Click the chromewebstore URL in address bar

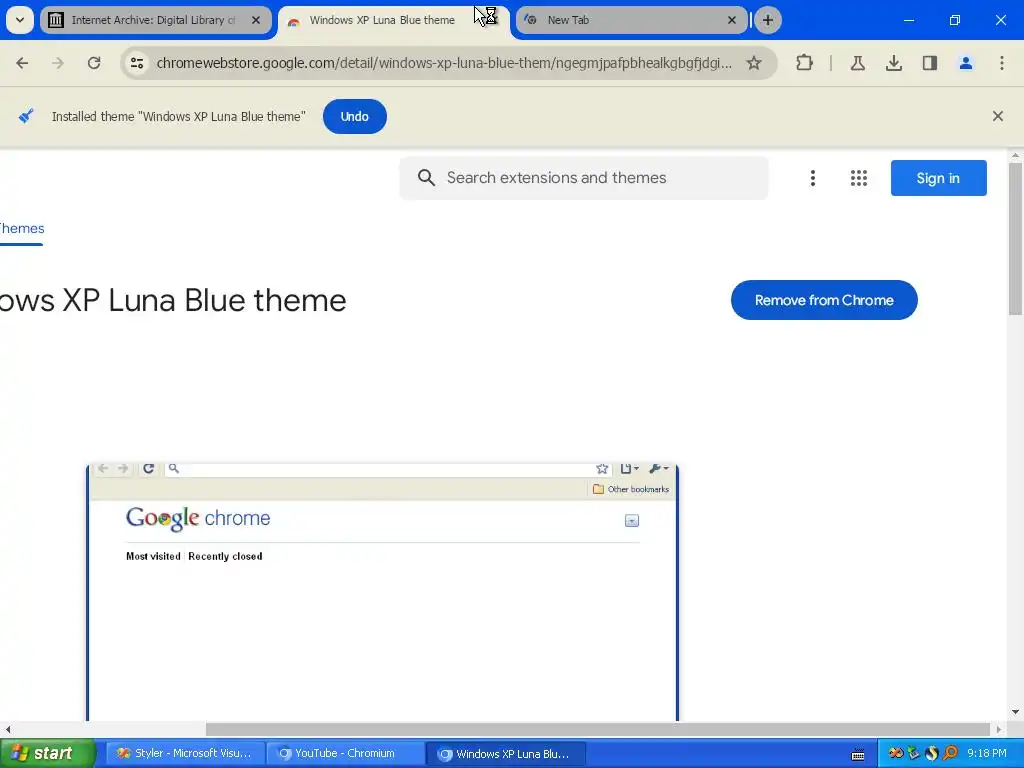click(444, 63)
